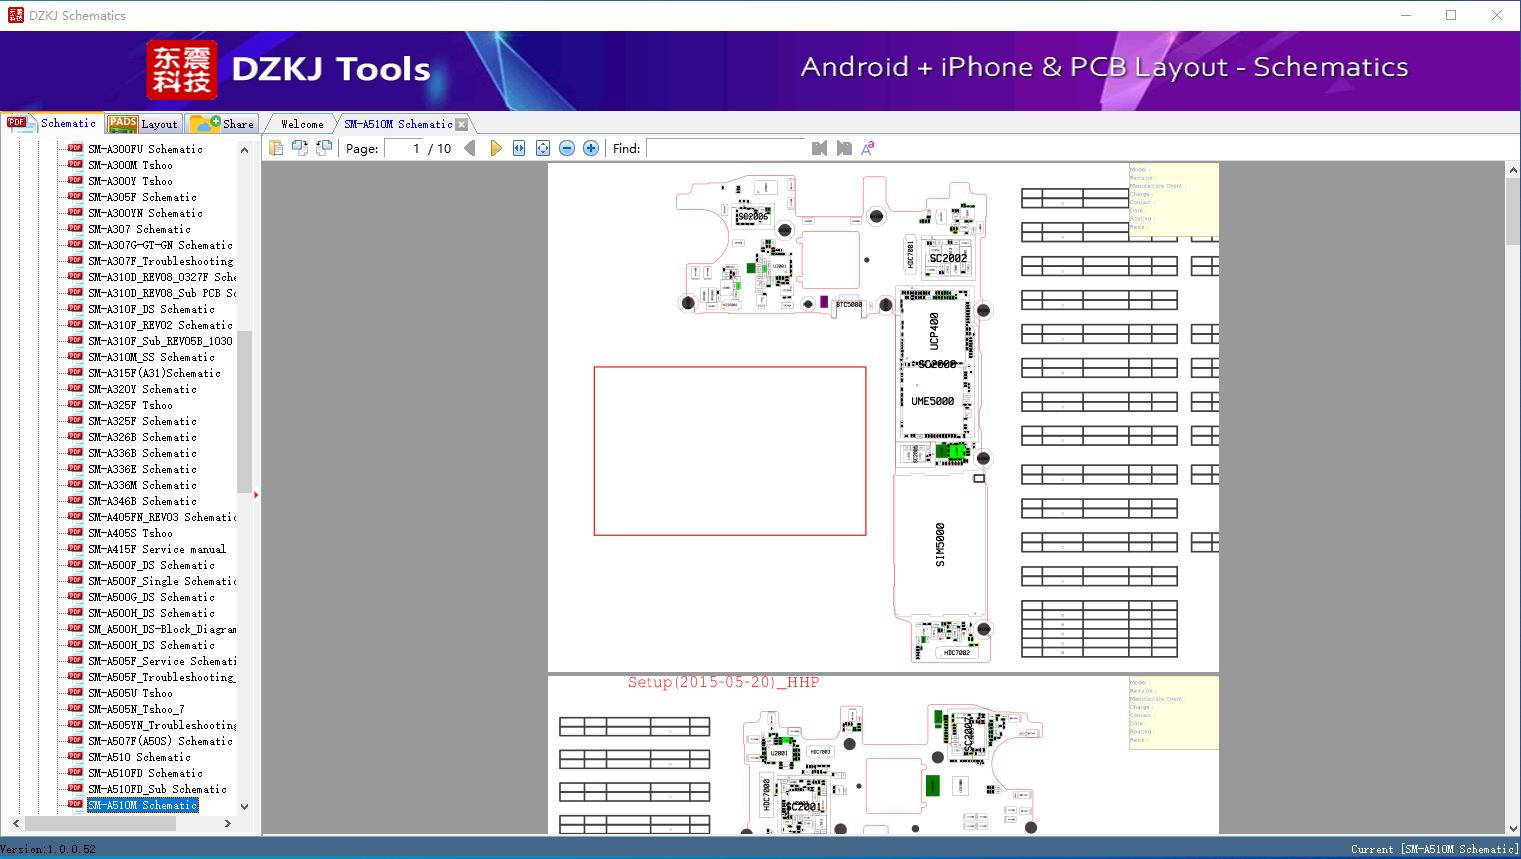Fit the whole page in view
Screen dimensions: 1521x859
pos(543,148)
